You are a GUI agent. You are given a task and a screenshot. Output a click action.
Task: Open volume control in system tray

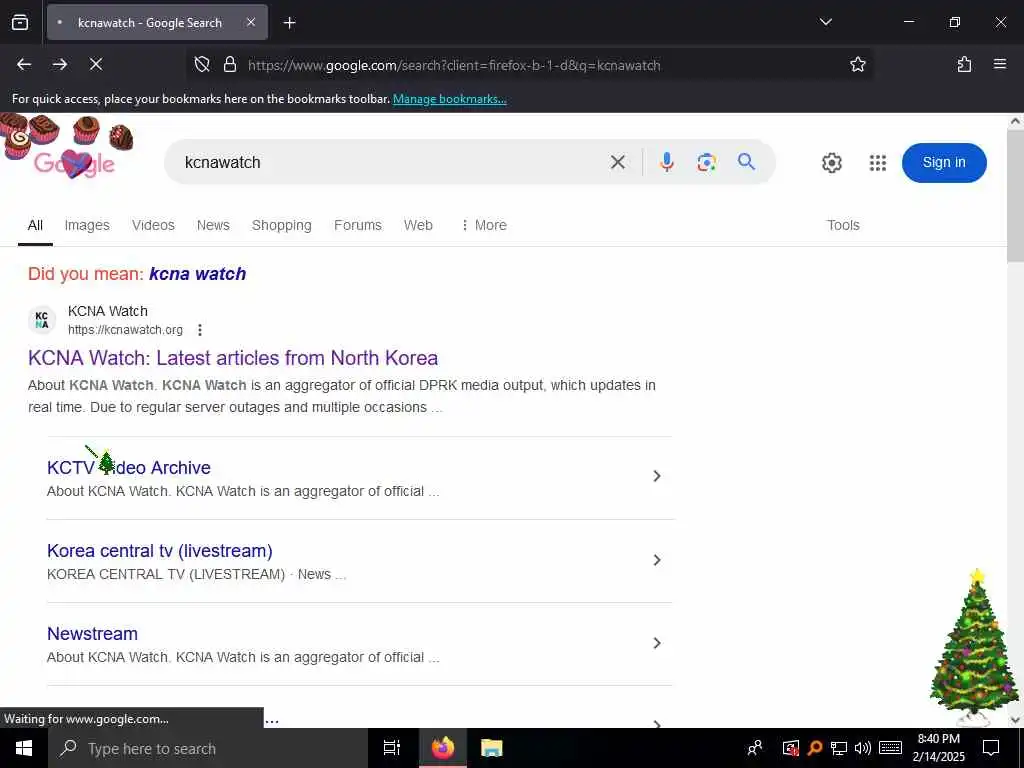[x=863, y=748]
